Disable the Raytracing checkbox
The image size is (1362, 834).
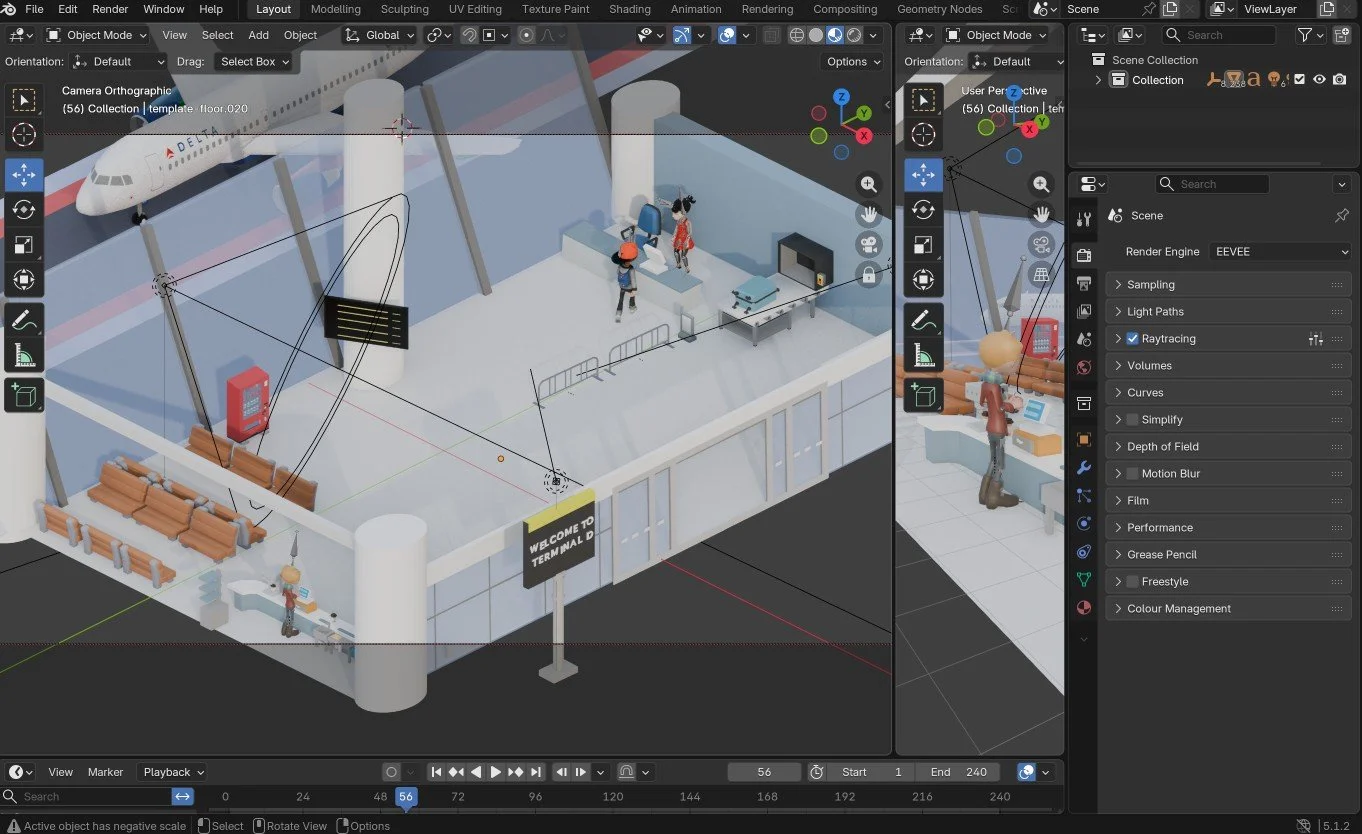click(x=1132, y=339)
